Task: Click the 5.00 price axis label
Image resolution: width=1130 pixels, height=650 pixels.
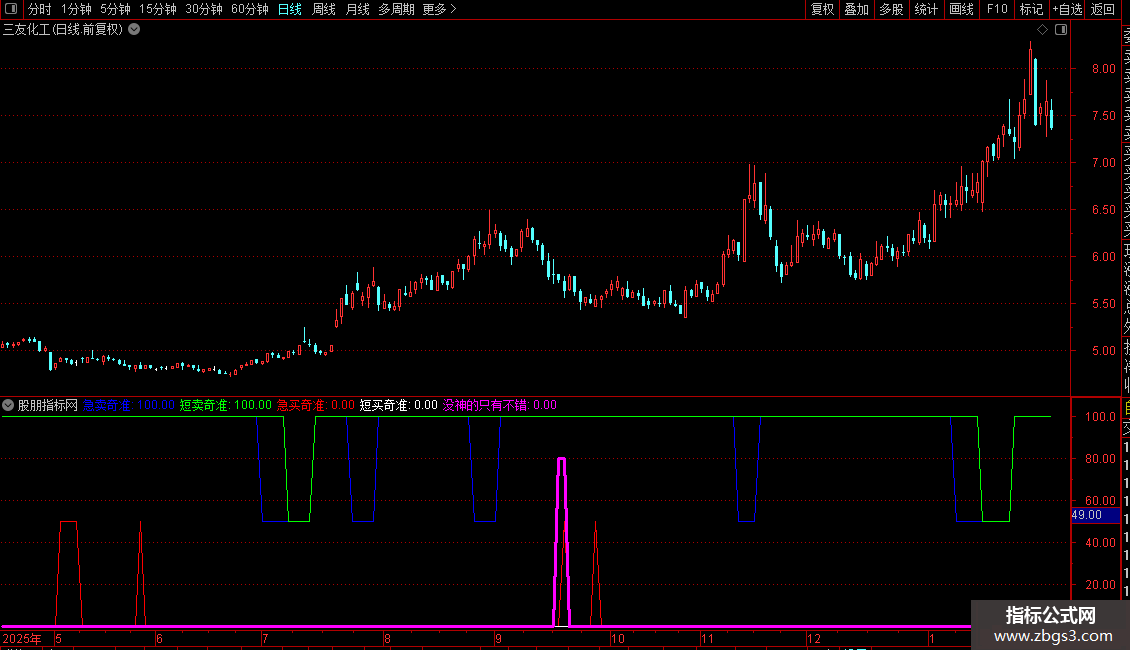Action: click(x=1103, y=351)
